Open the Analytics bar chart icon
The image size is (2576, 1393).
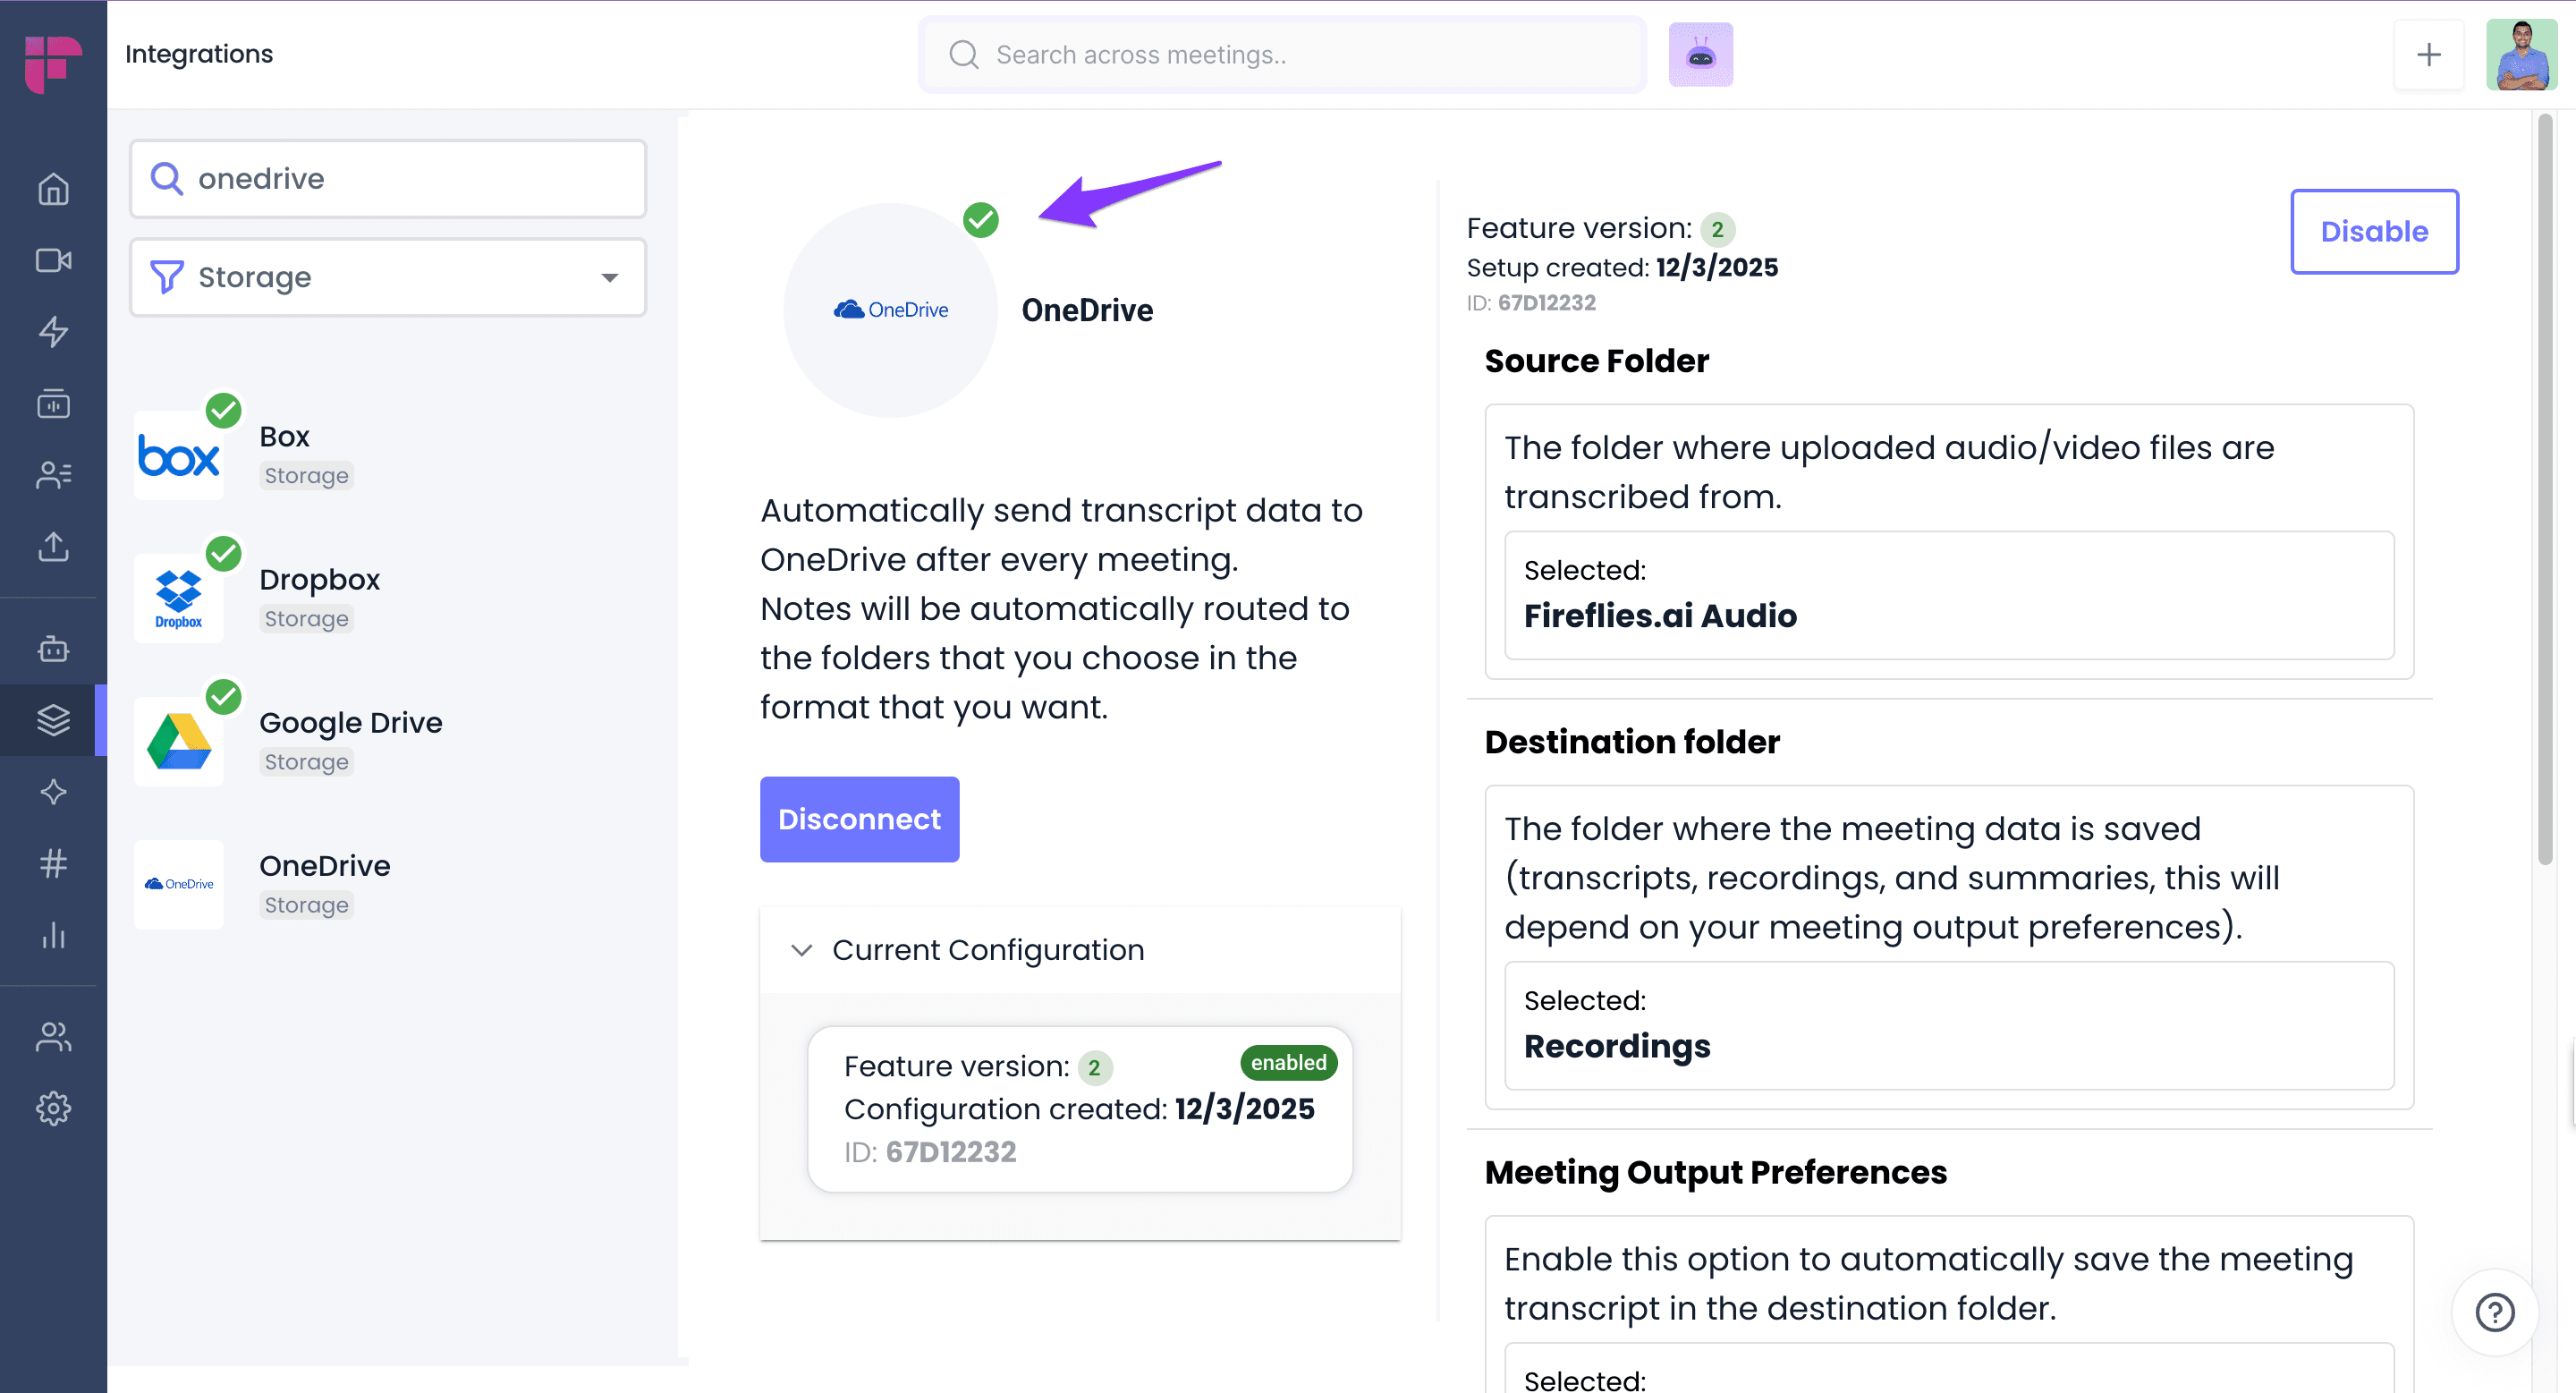point(53,935)
